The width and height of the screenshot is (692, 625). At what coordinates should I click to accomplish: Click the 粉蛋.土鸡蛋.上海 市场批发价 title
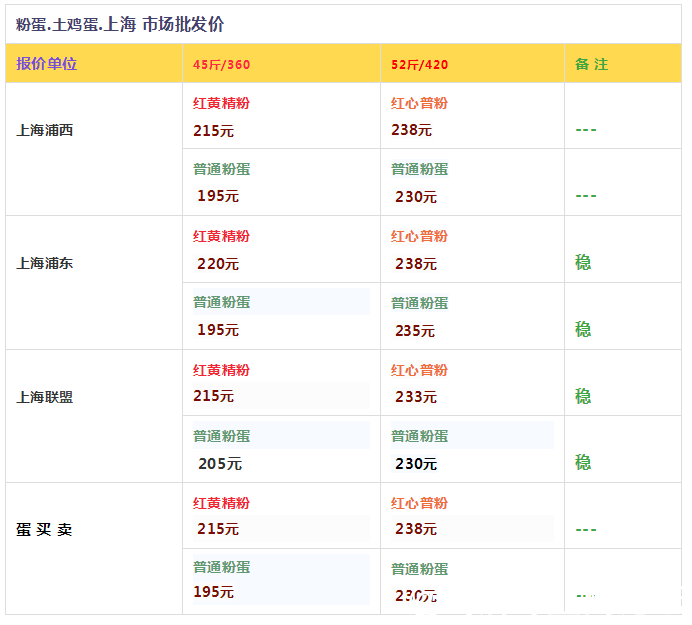(x=126, y=24)
